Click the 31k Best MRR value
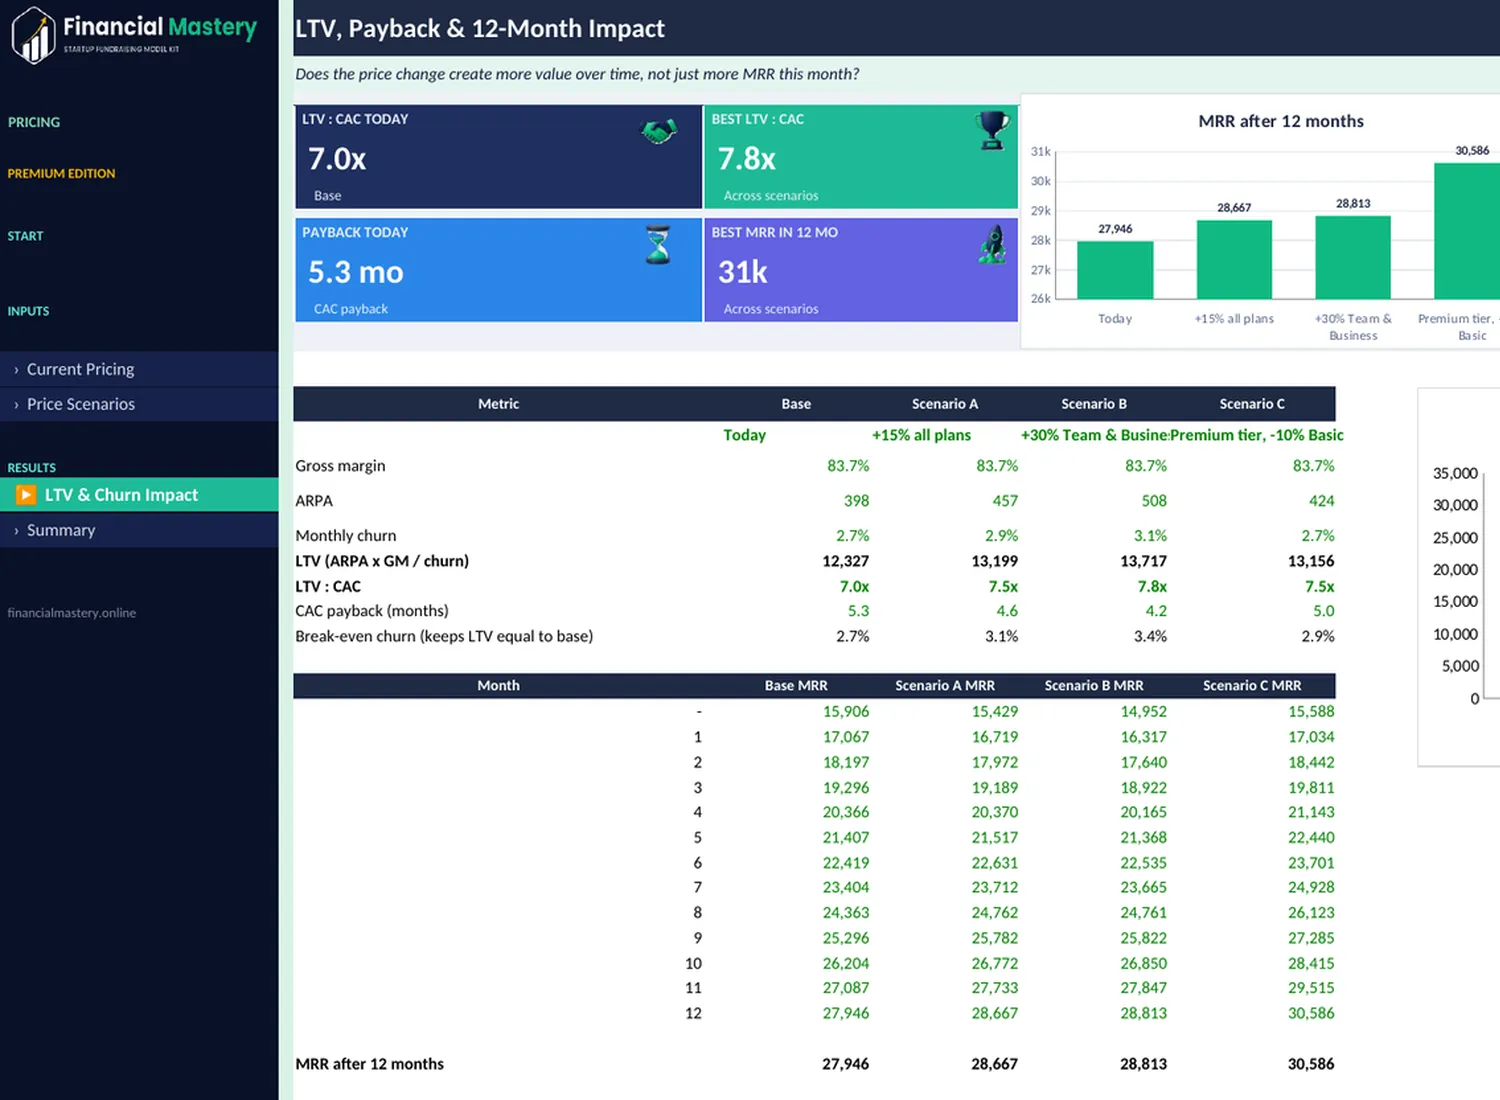Screen dimensions: 1500x1100 [743, 272]
